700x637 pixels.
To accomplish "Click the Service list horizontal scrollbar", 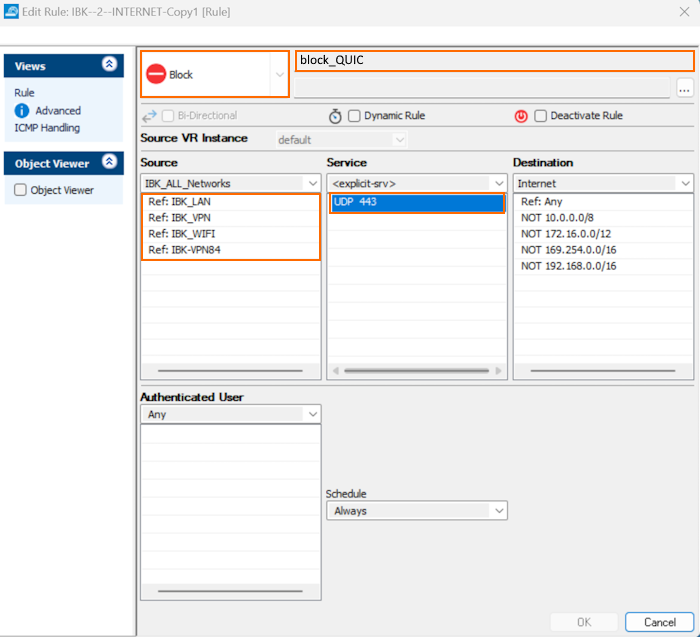I will coord(417,370).
